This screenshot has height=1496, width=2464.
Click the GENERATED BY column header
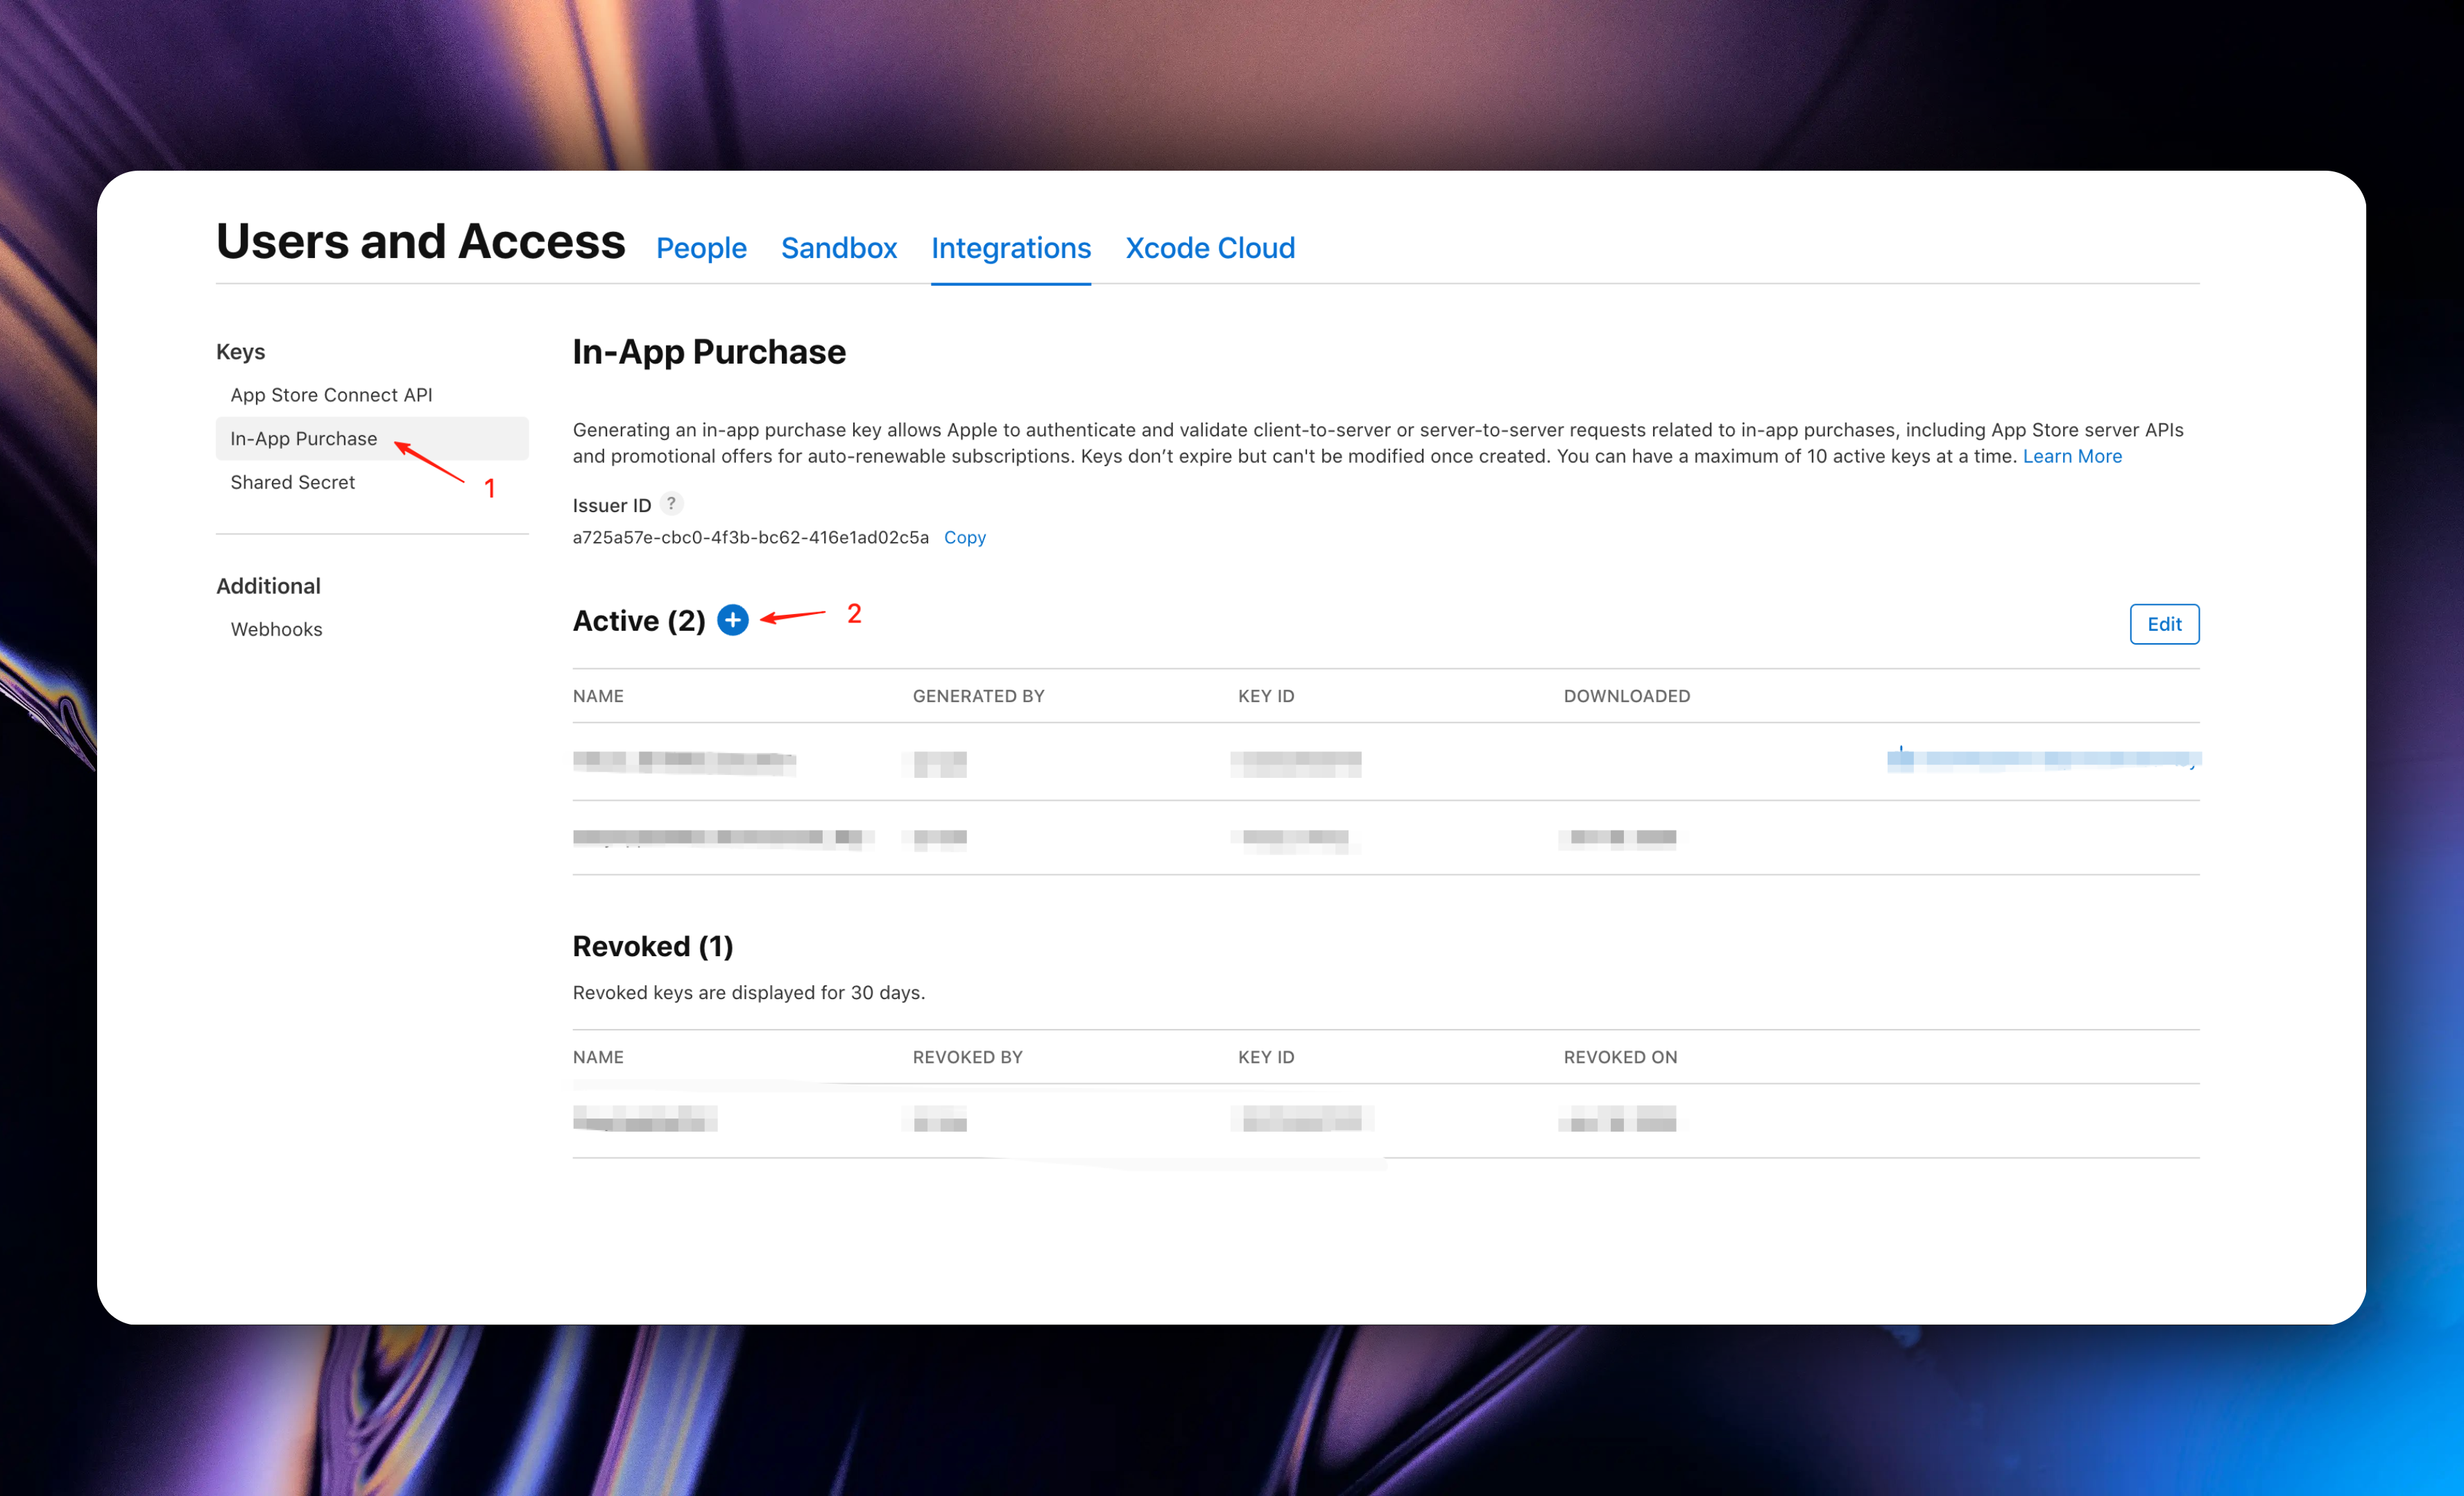pyautogui.click(x=977, y=696)
